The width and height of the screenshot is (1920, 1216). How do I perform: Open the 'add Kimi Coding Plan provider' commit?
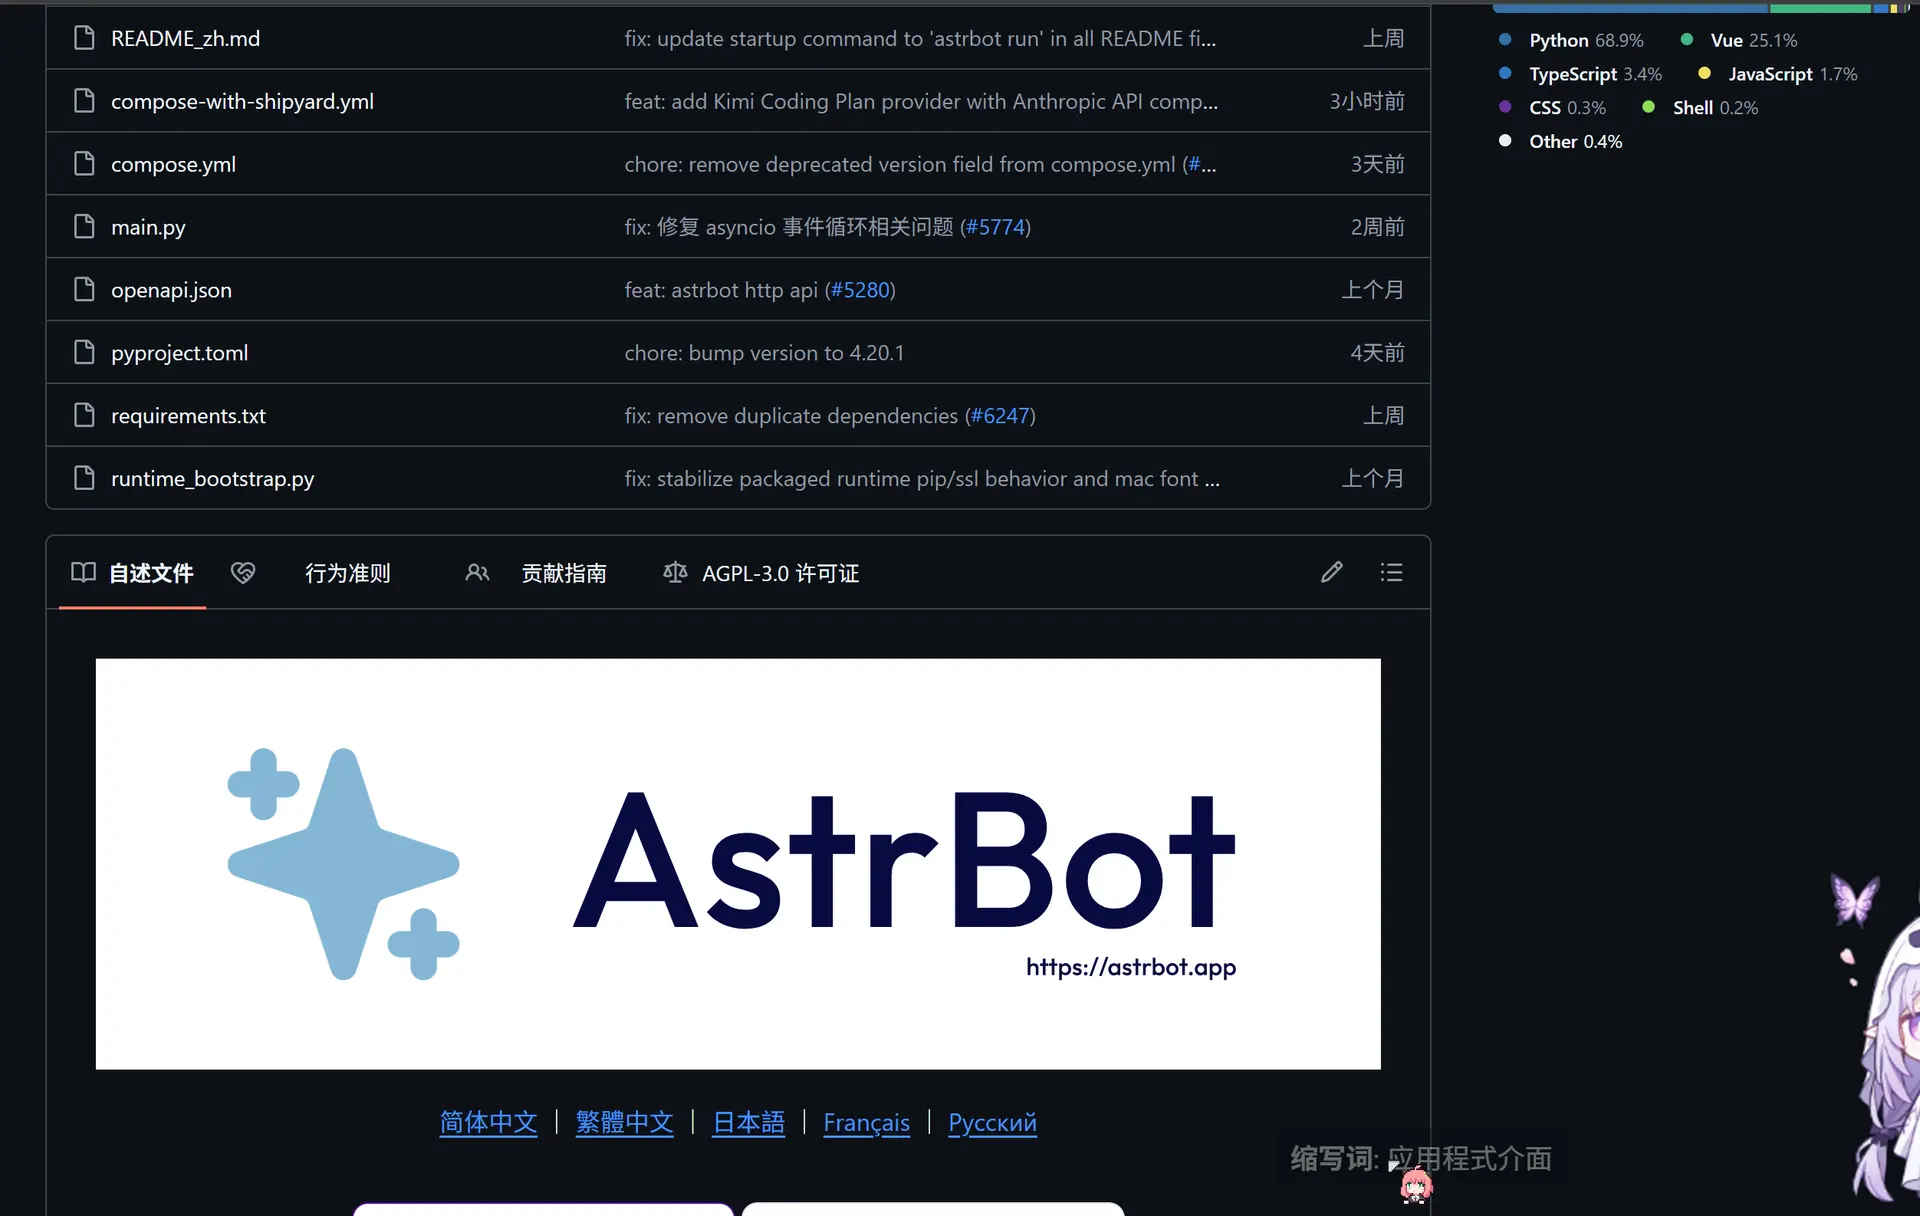click(921, 101)
